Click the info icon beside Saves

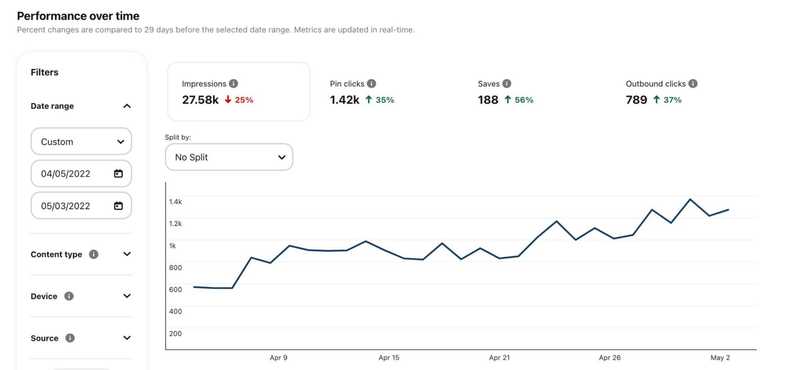[x=506, y=84]
